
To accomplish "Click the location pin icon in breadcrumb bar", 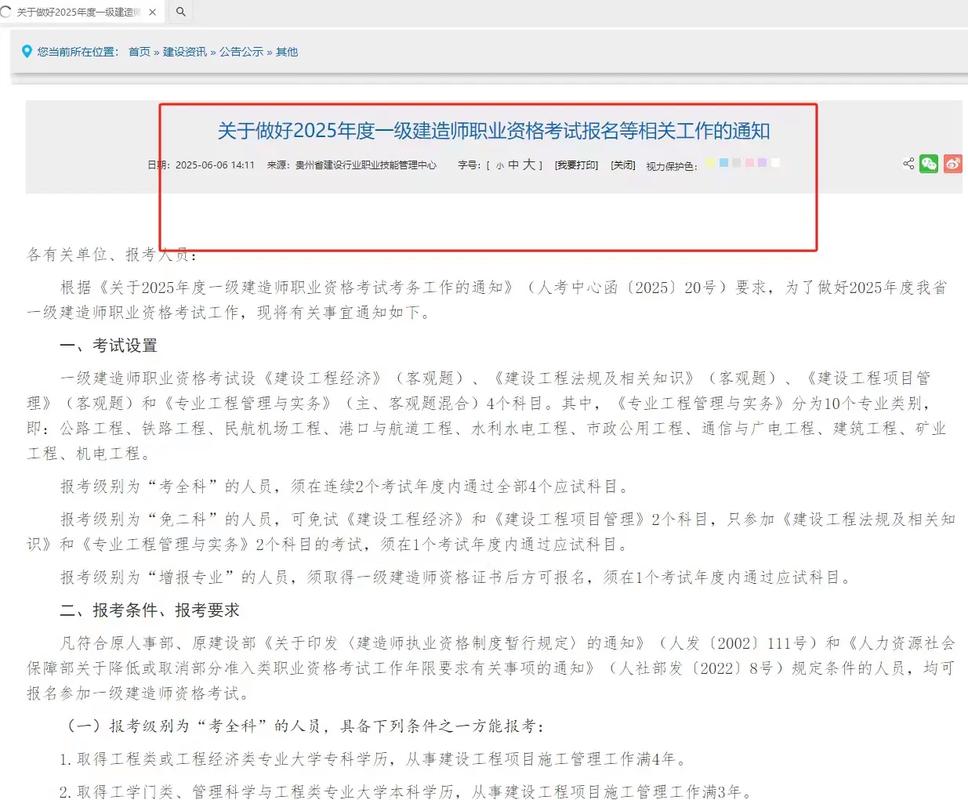I will pos(27,50).
